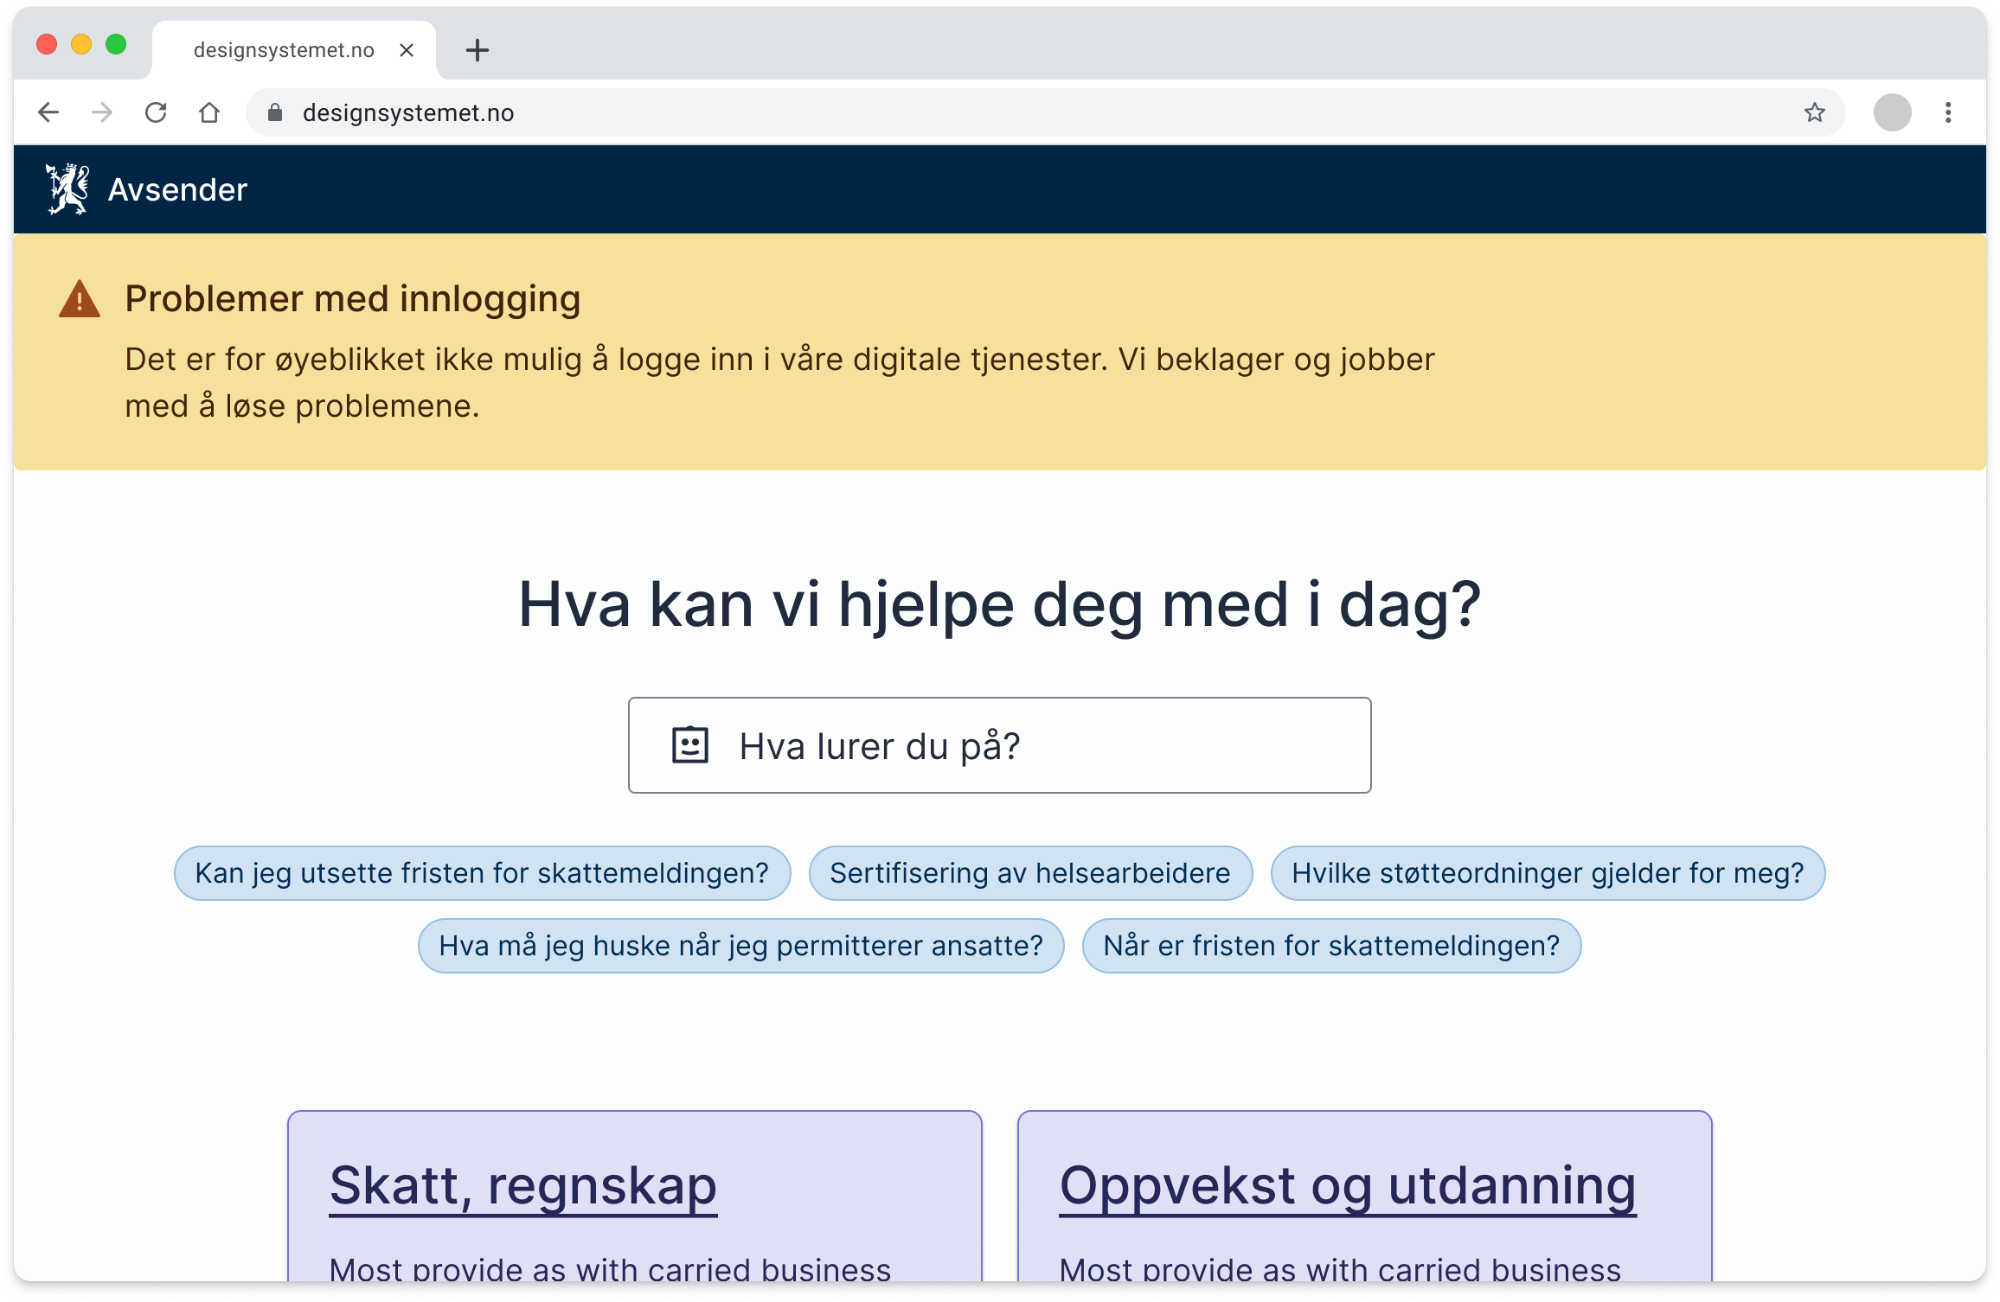Select the designsystemet.no tab
This screenshot has width=2000, height=1302.
[284, 50]
